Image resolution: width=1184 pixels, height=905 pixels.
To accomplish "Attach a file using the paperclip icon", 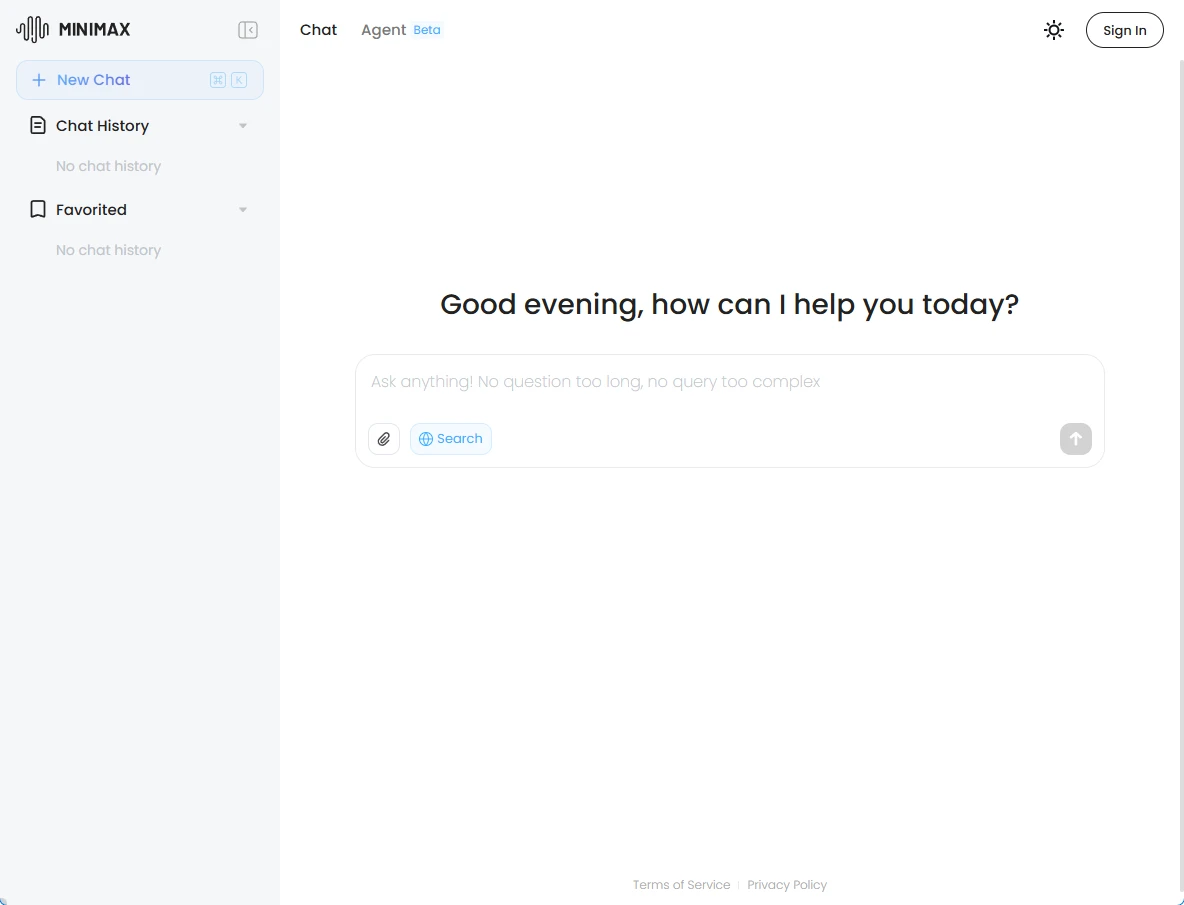I will tap(384, 439).
